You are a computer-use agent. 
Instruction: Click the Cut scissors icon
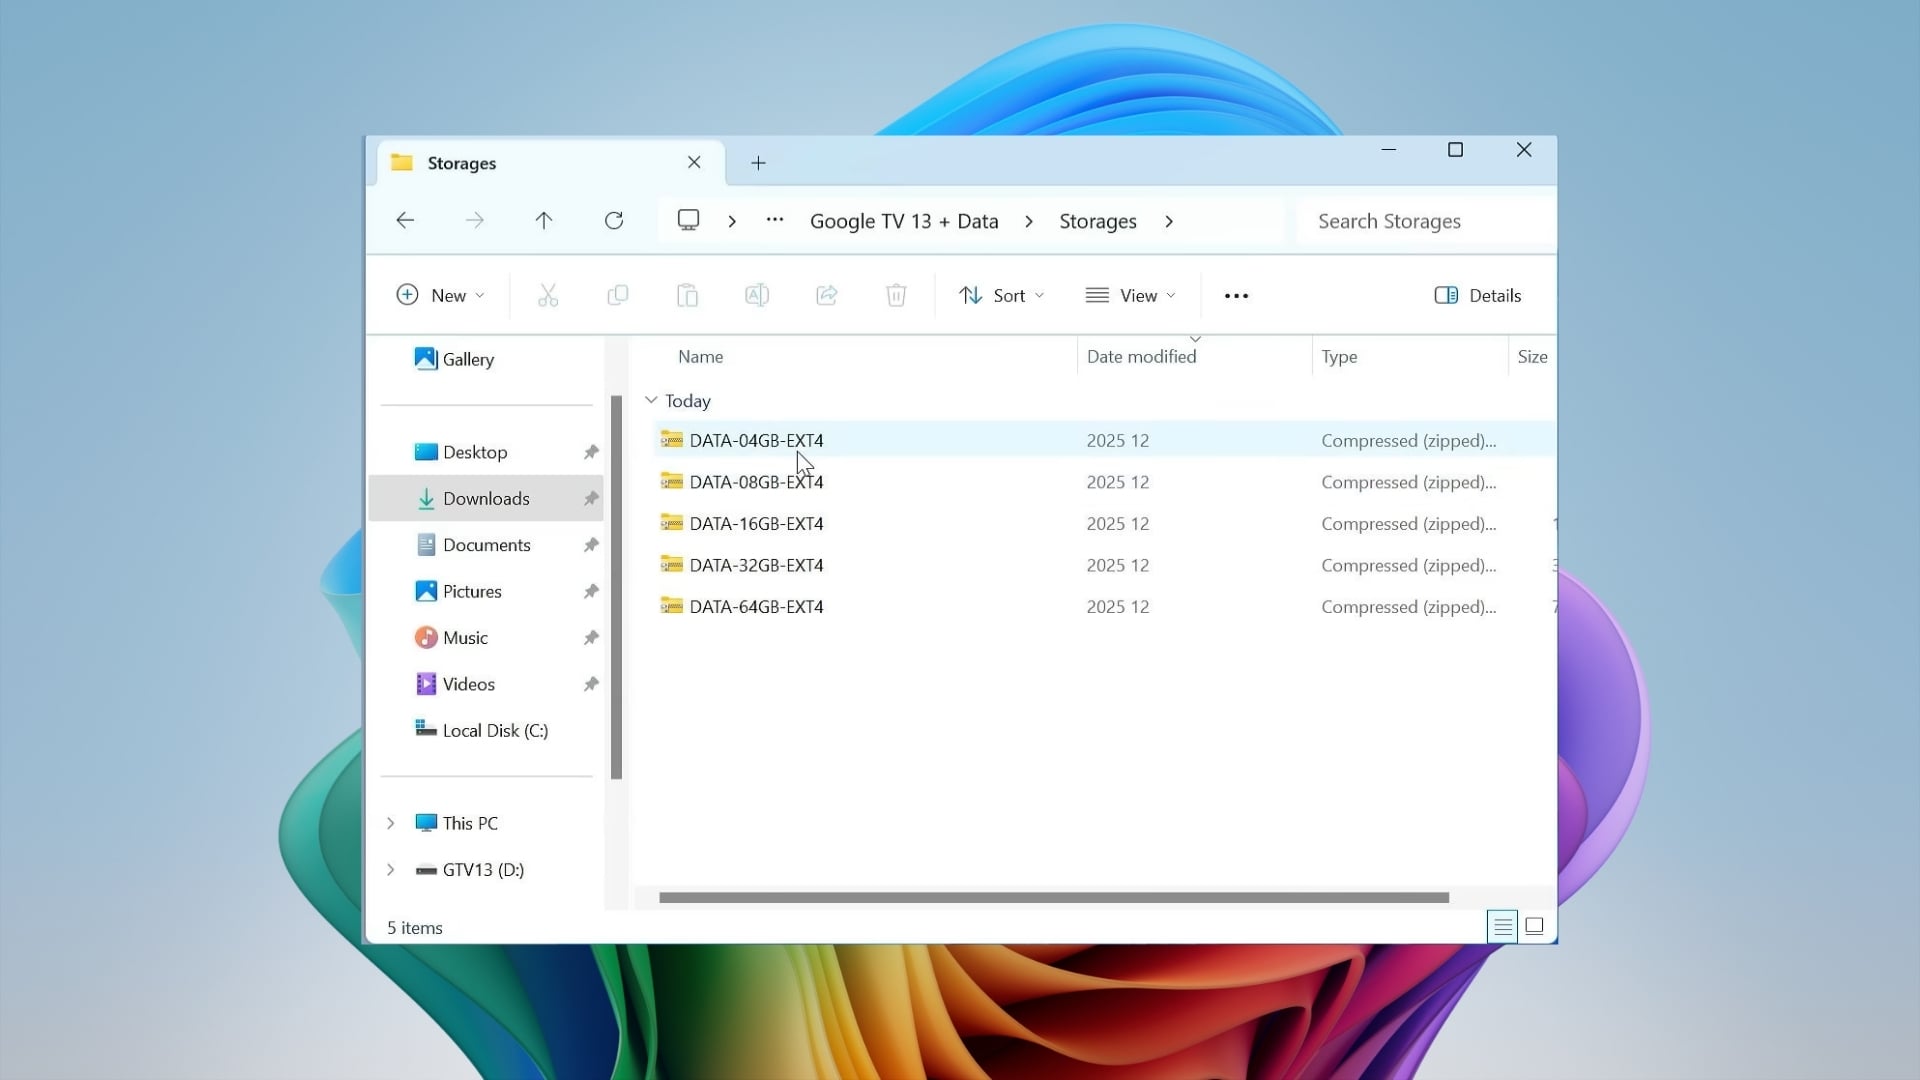(x=548, y=295)
